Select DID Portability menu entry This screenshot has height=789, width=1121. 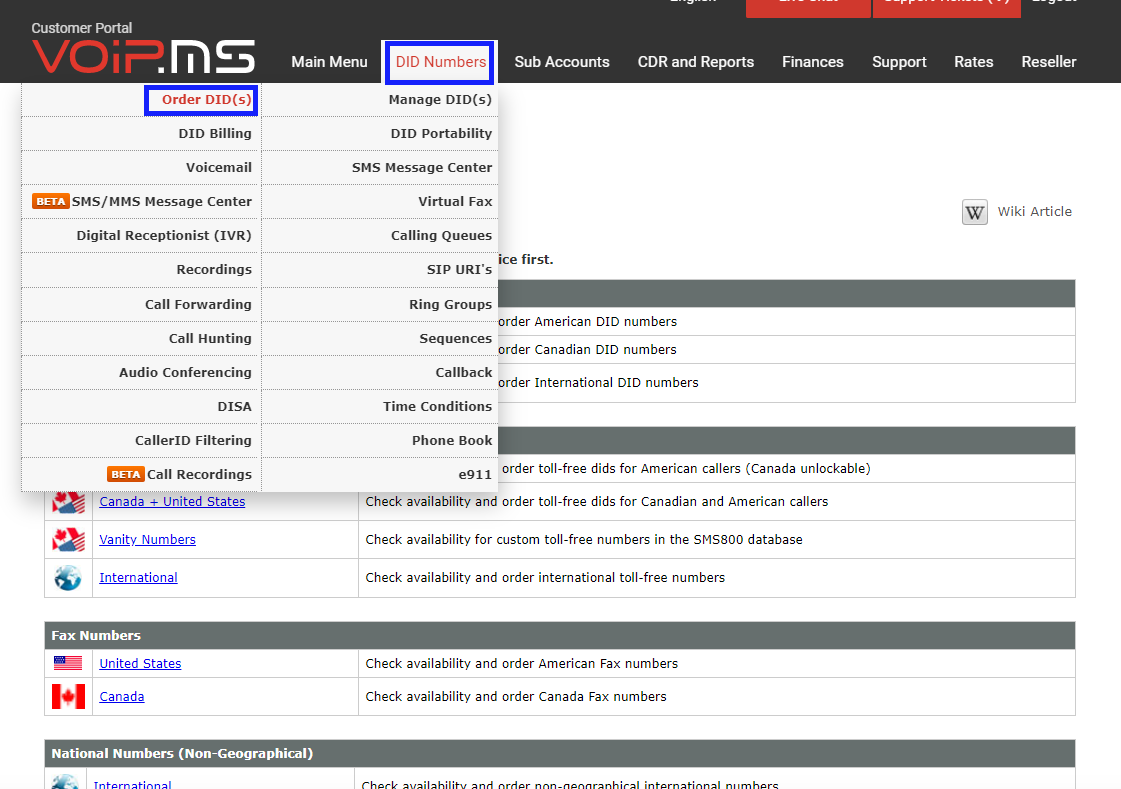(441, 134)
